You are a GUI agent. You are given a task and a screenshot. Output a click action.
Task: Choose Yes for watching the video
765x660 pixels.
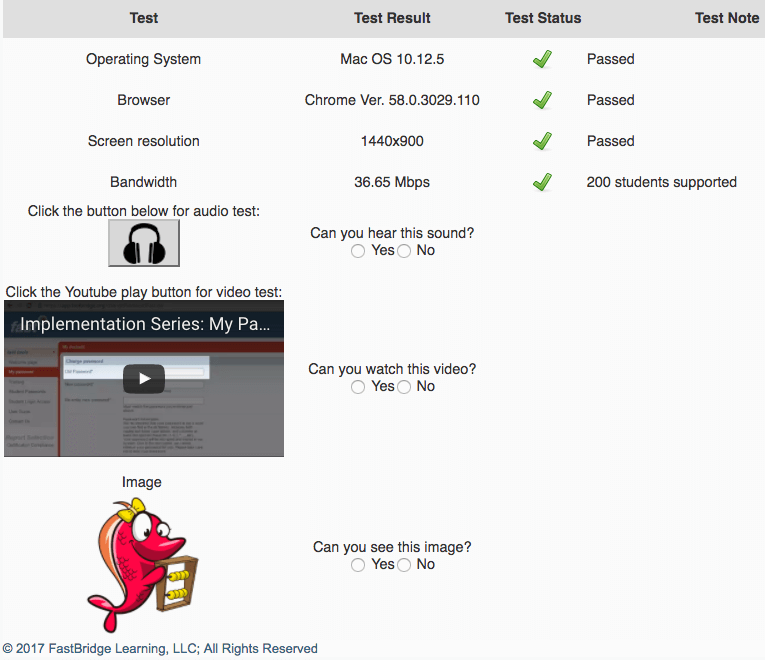click(358, 387)
